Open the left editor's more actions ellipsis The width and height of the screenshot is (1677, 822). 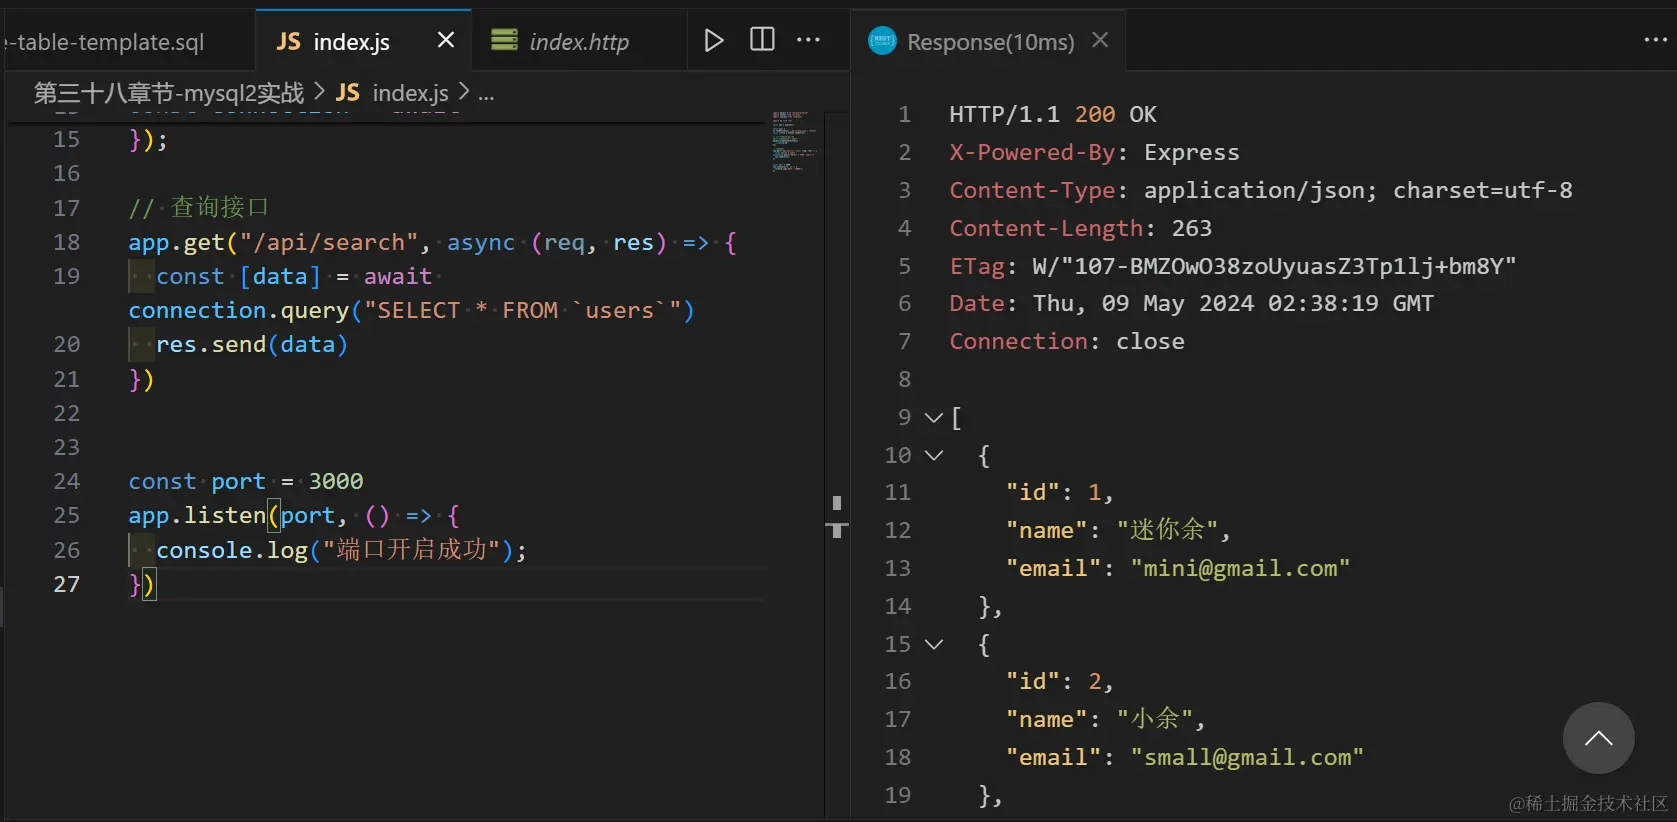coord(808,40)
